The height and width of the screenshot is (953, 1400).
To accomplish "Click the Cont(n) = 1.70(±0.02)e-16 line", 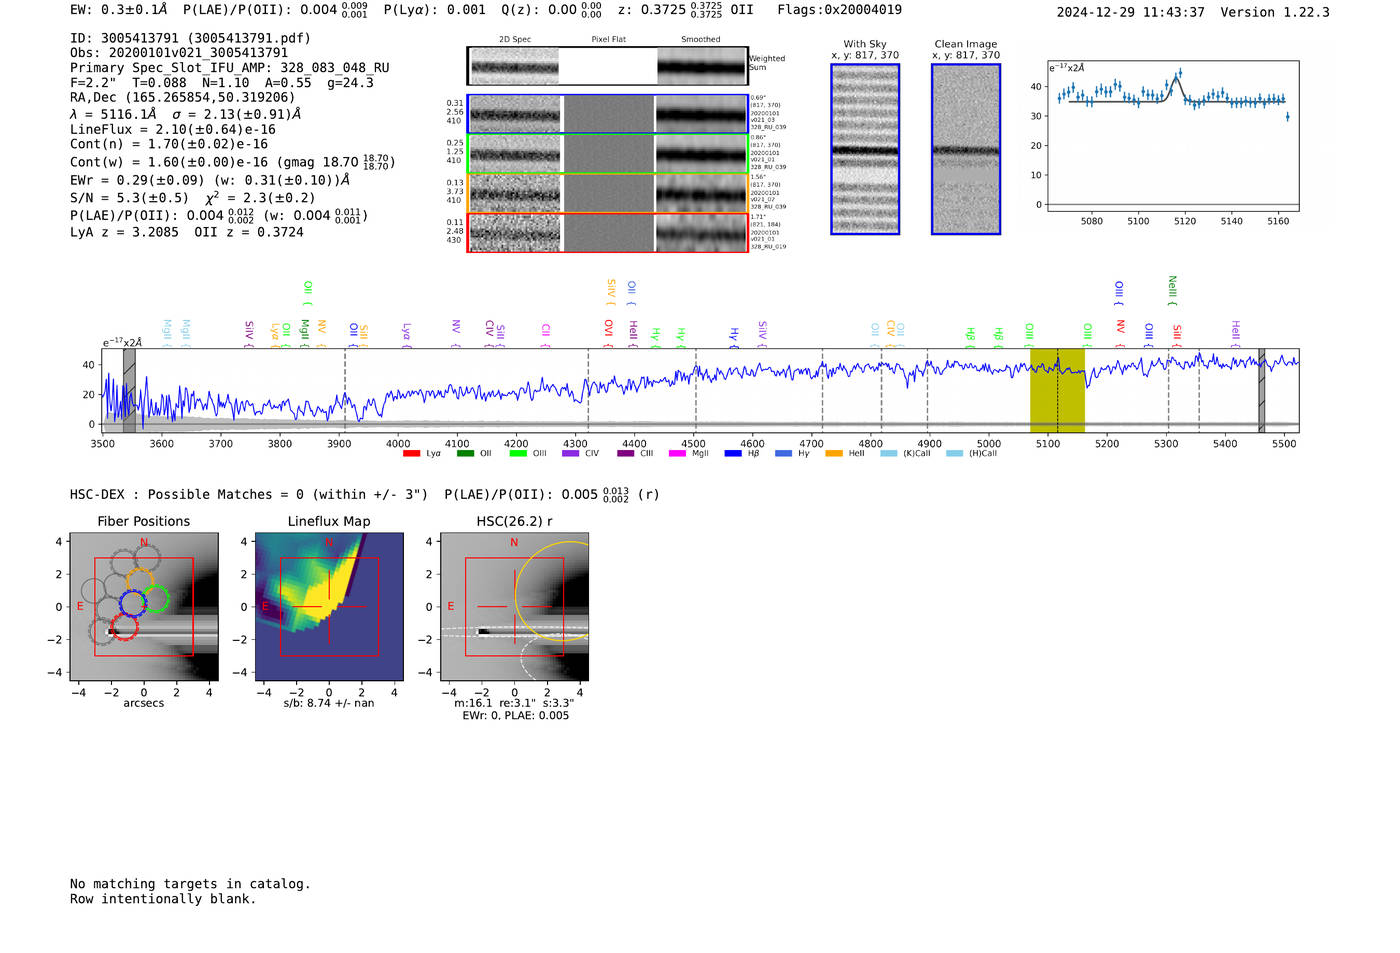I will click(x=169, y=144).
